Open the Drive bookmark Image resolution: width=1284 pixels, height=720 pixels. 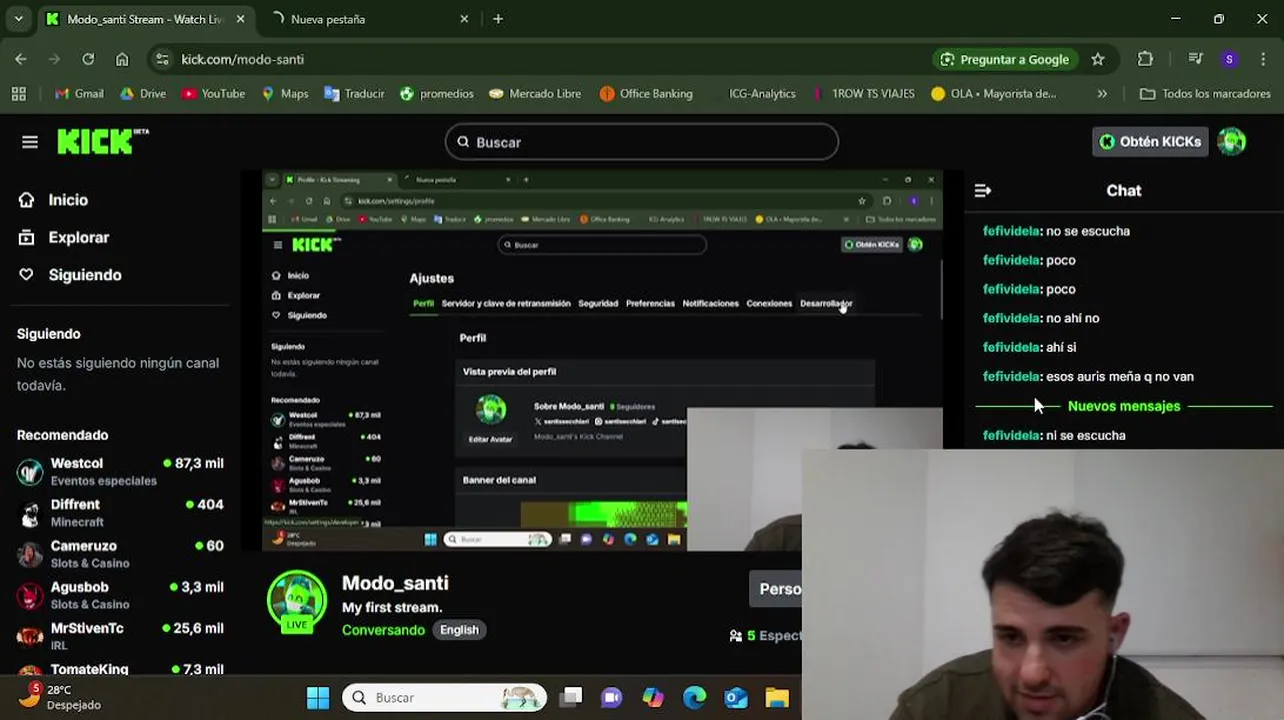coord(143,93)
